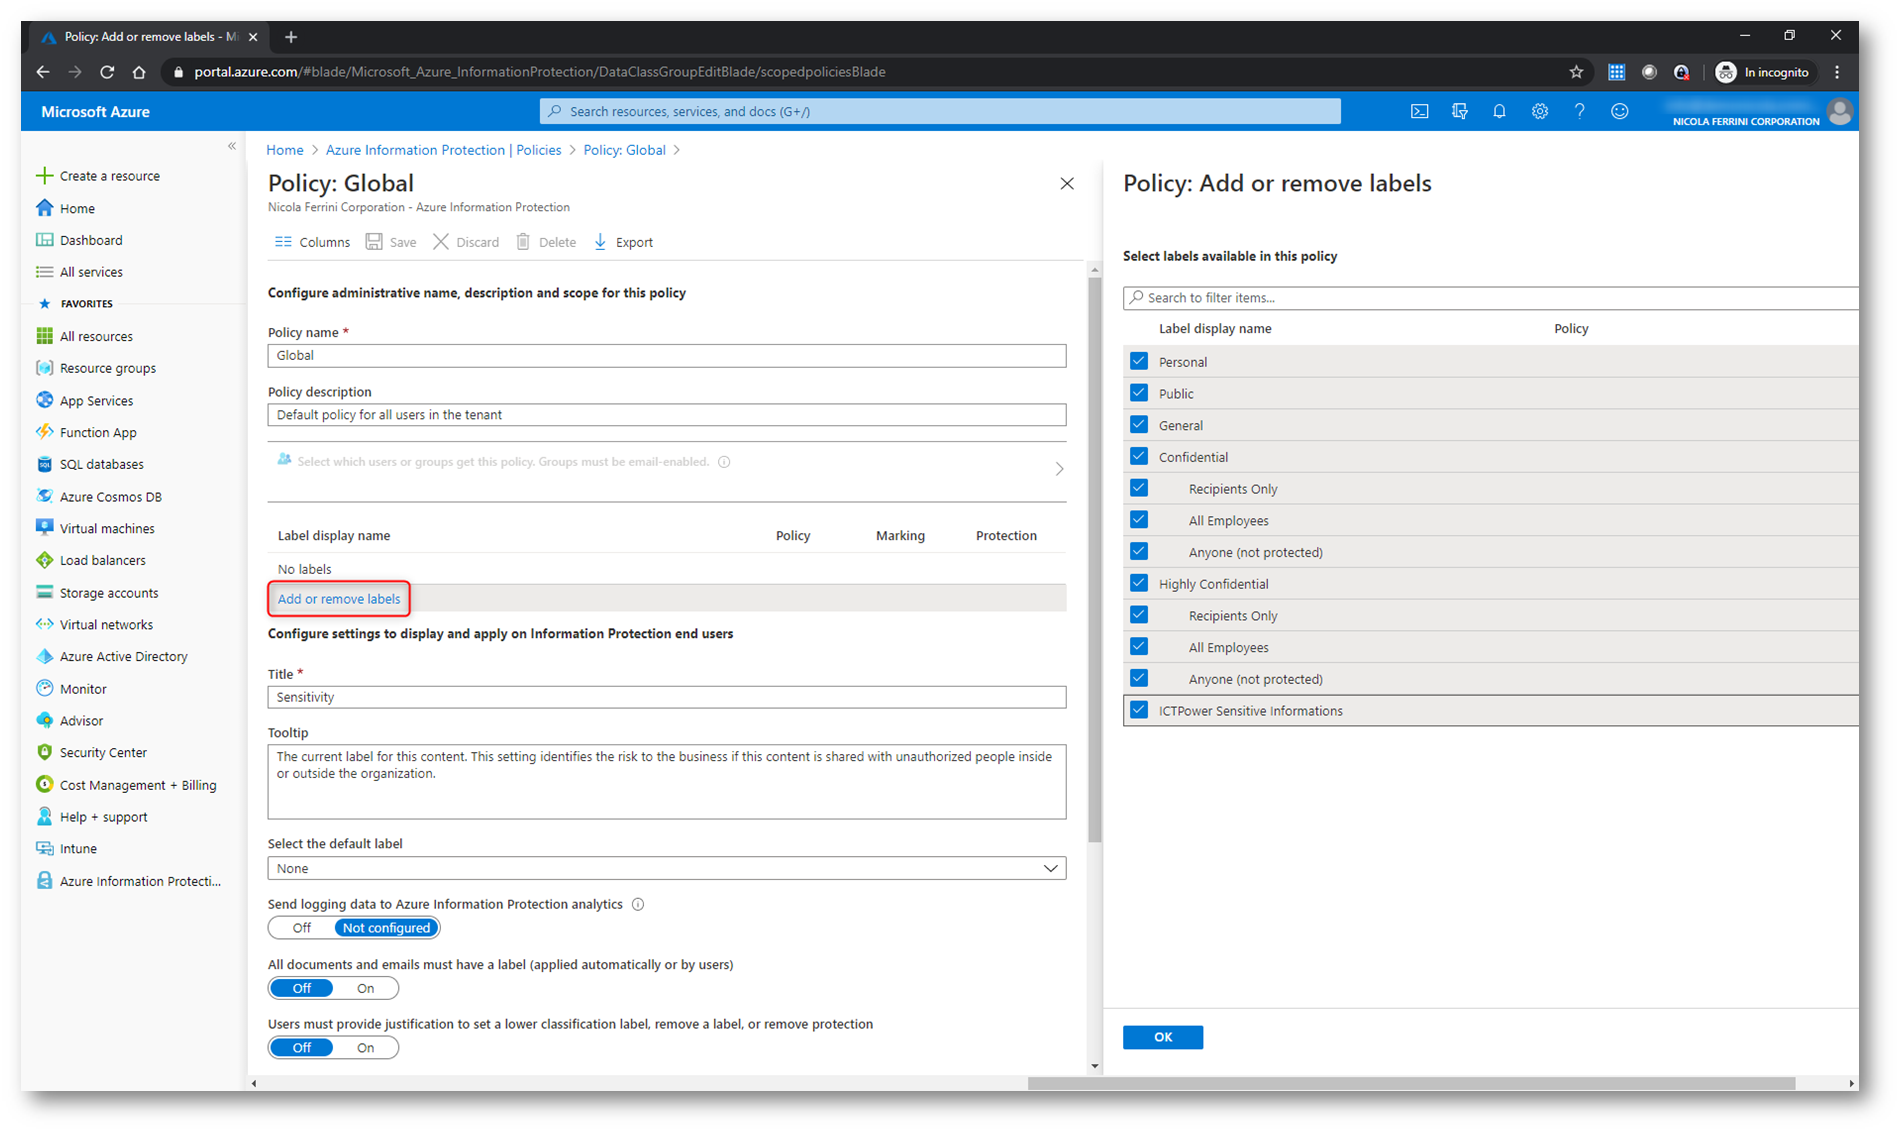Screen dimensions: 1901x1133
Task: Open Azure notifications bell
Action: point(1499,112)
